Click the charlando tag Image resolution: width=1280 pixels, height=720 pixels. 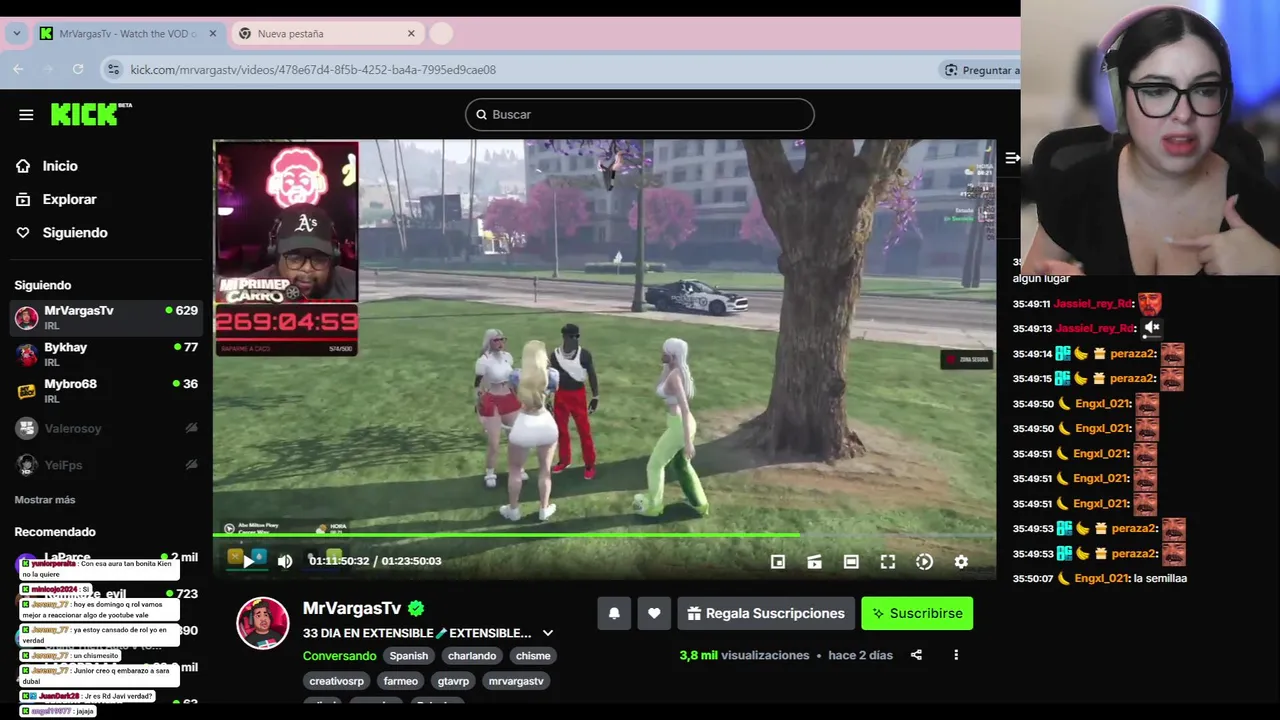[x=472, y=656]
